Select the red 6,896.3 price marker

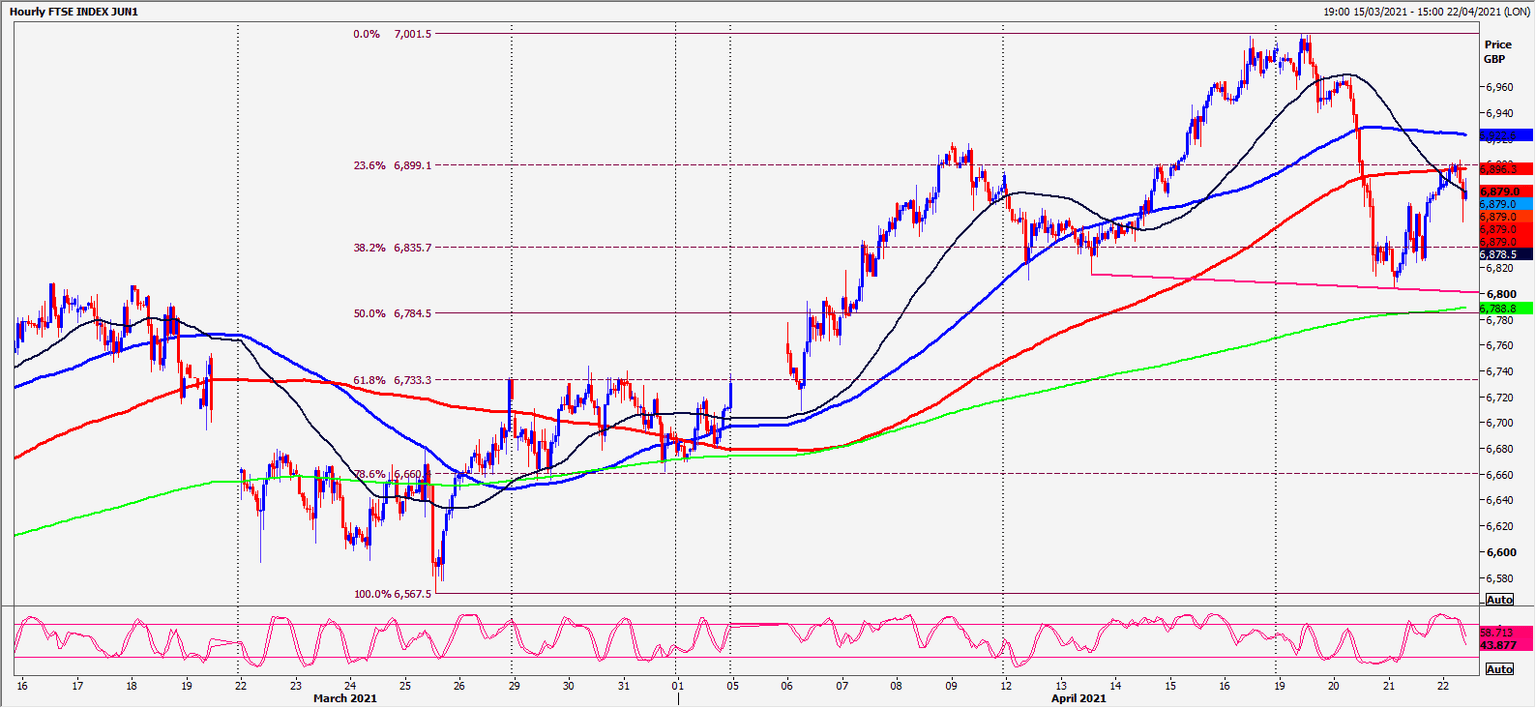(x=1498, y=169)
